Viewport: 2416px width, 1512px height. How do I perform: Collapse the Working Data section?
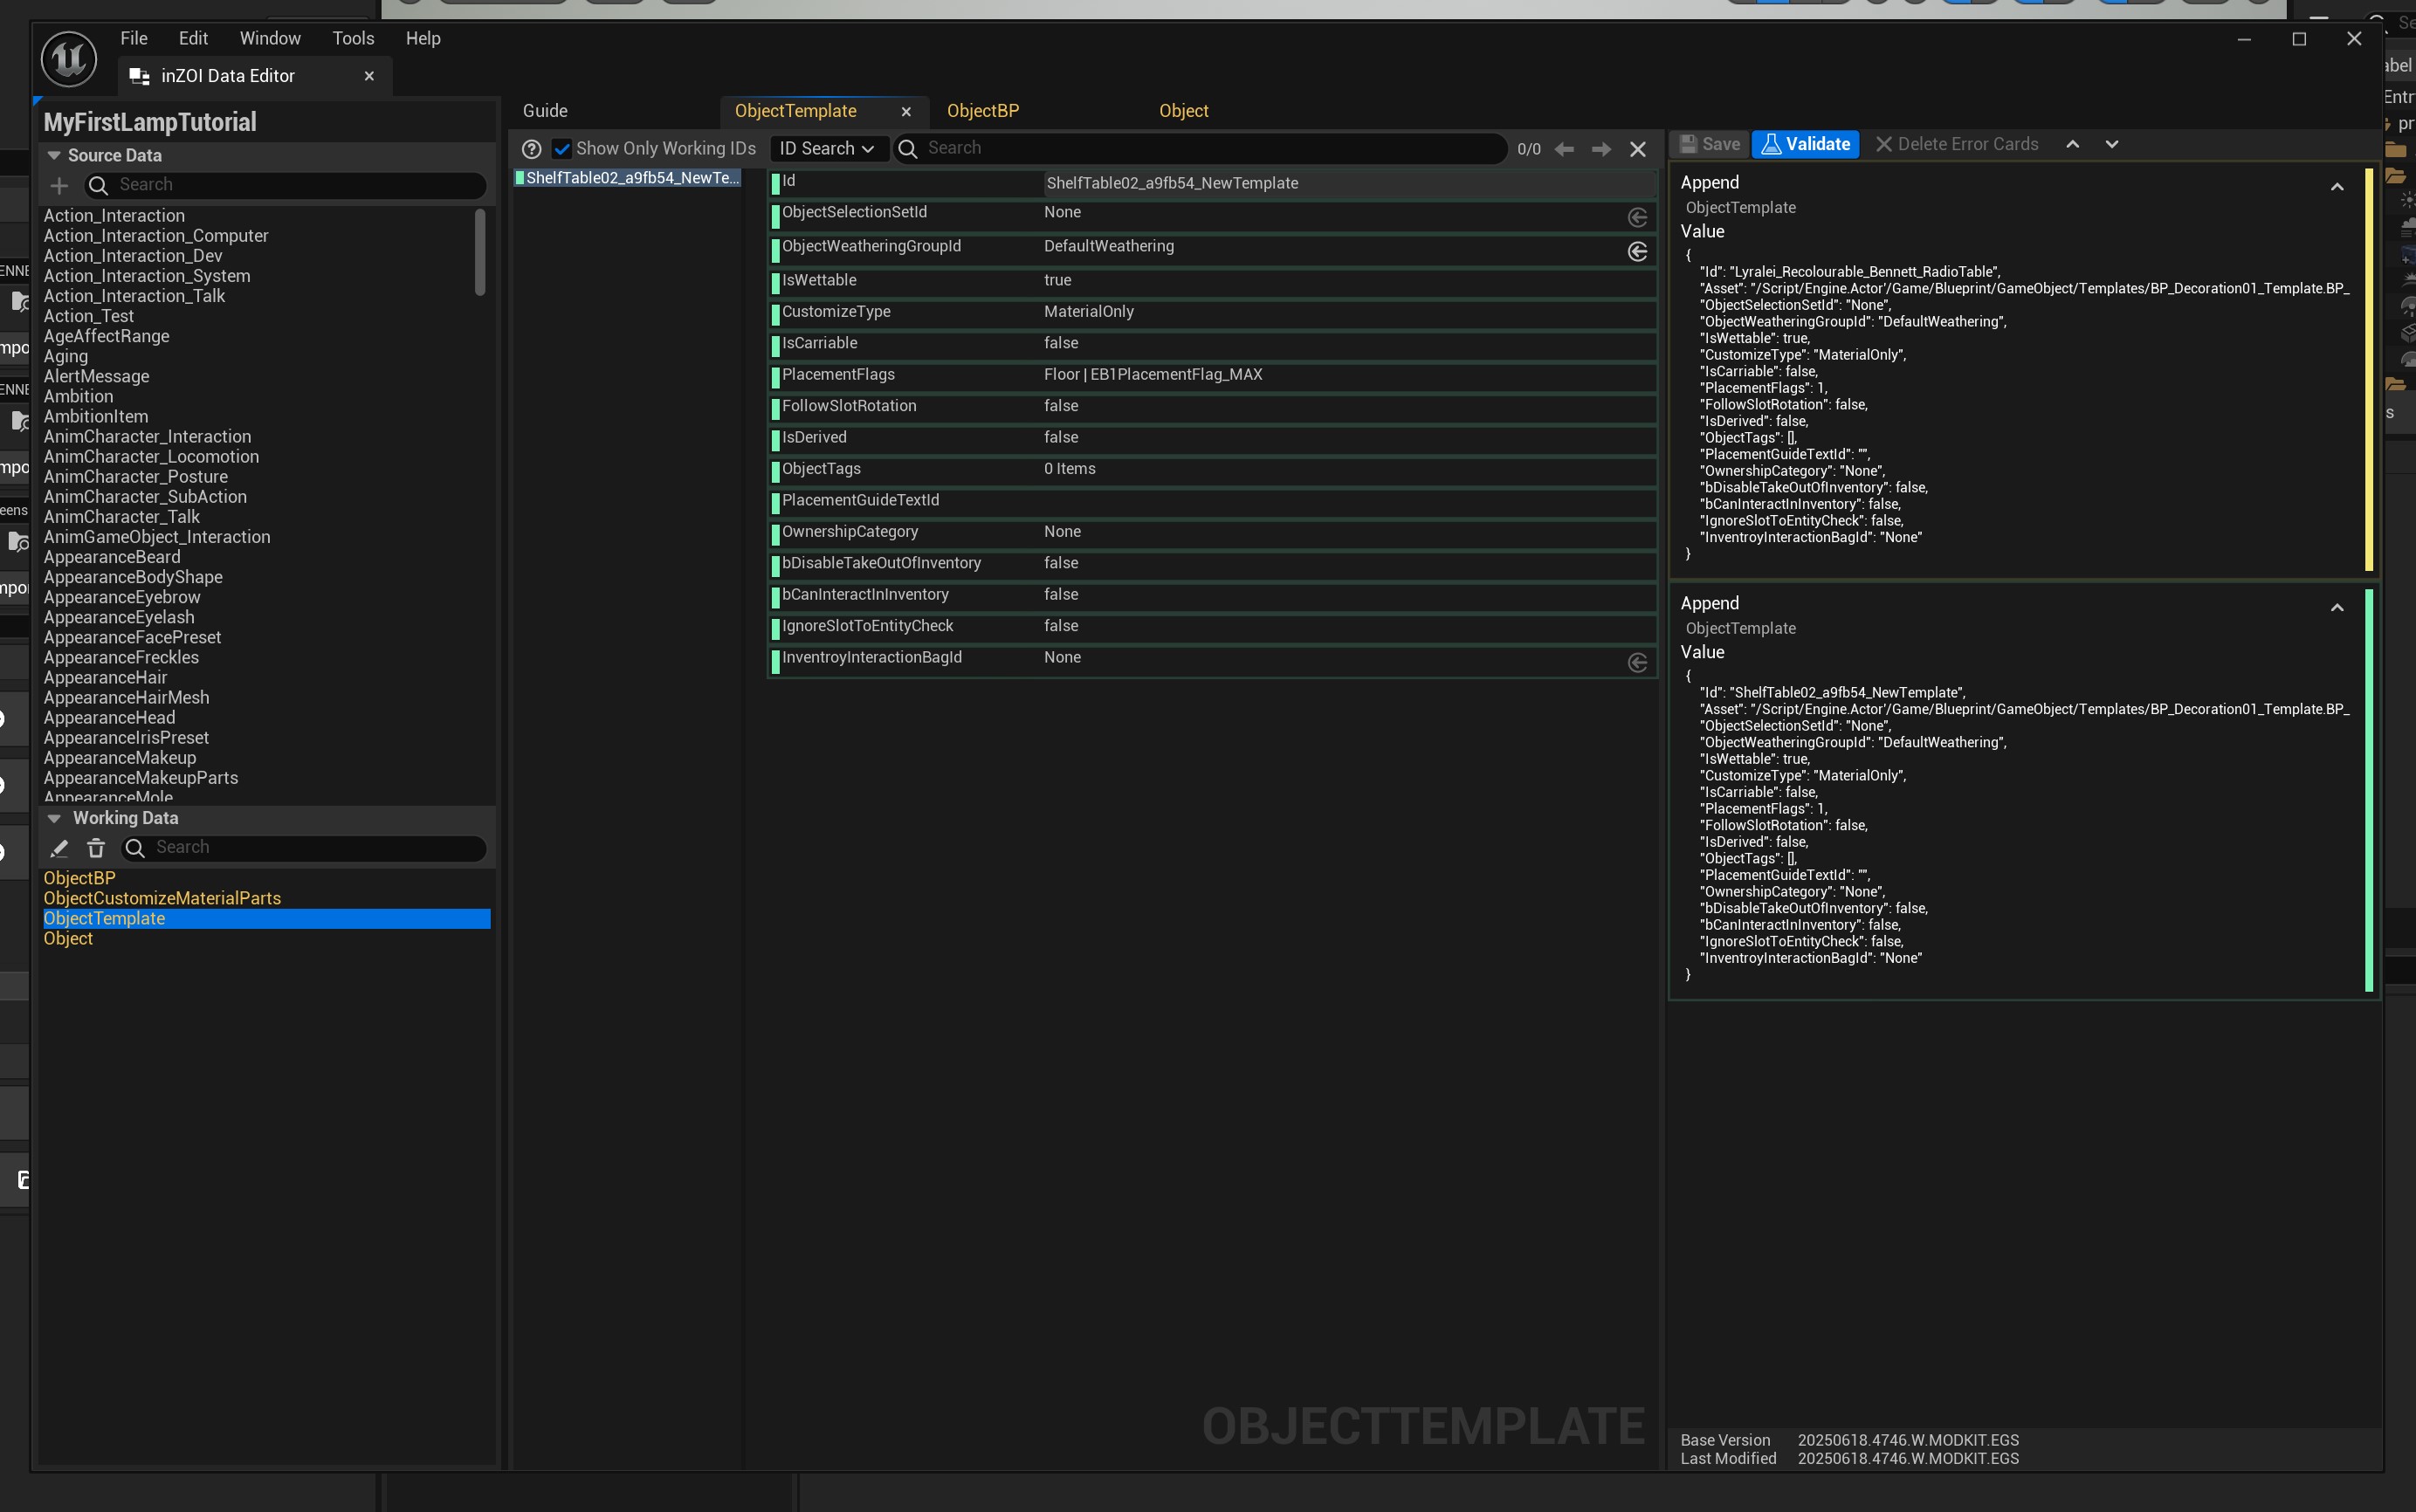click(x=54, y=818)
